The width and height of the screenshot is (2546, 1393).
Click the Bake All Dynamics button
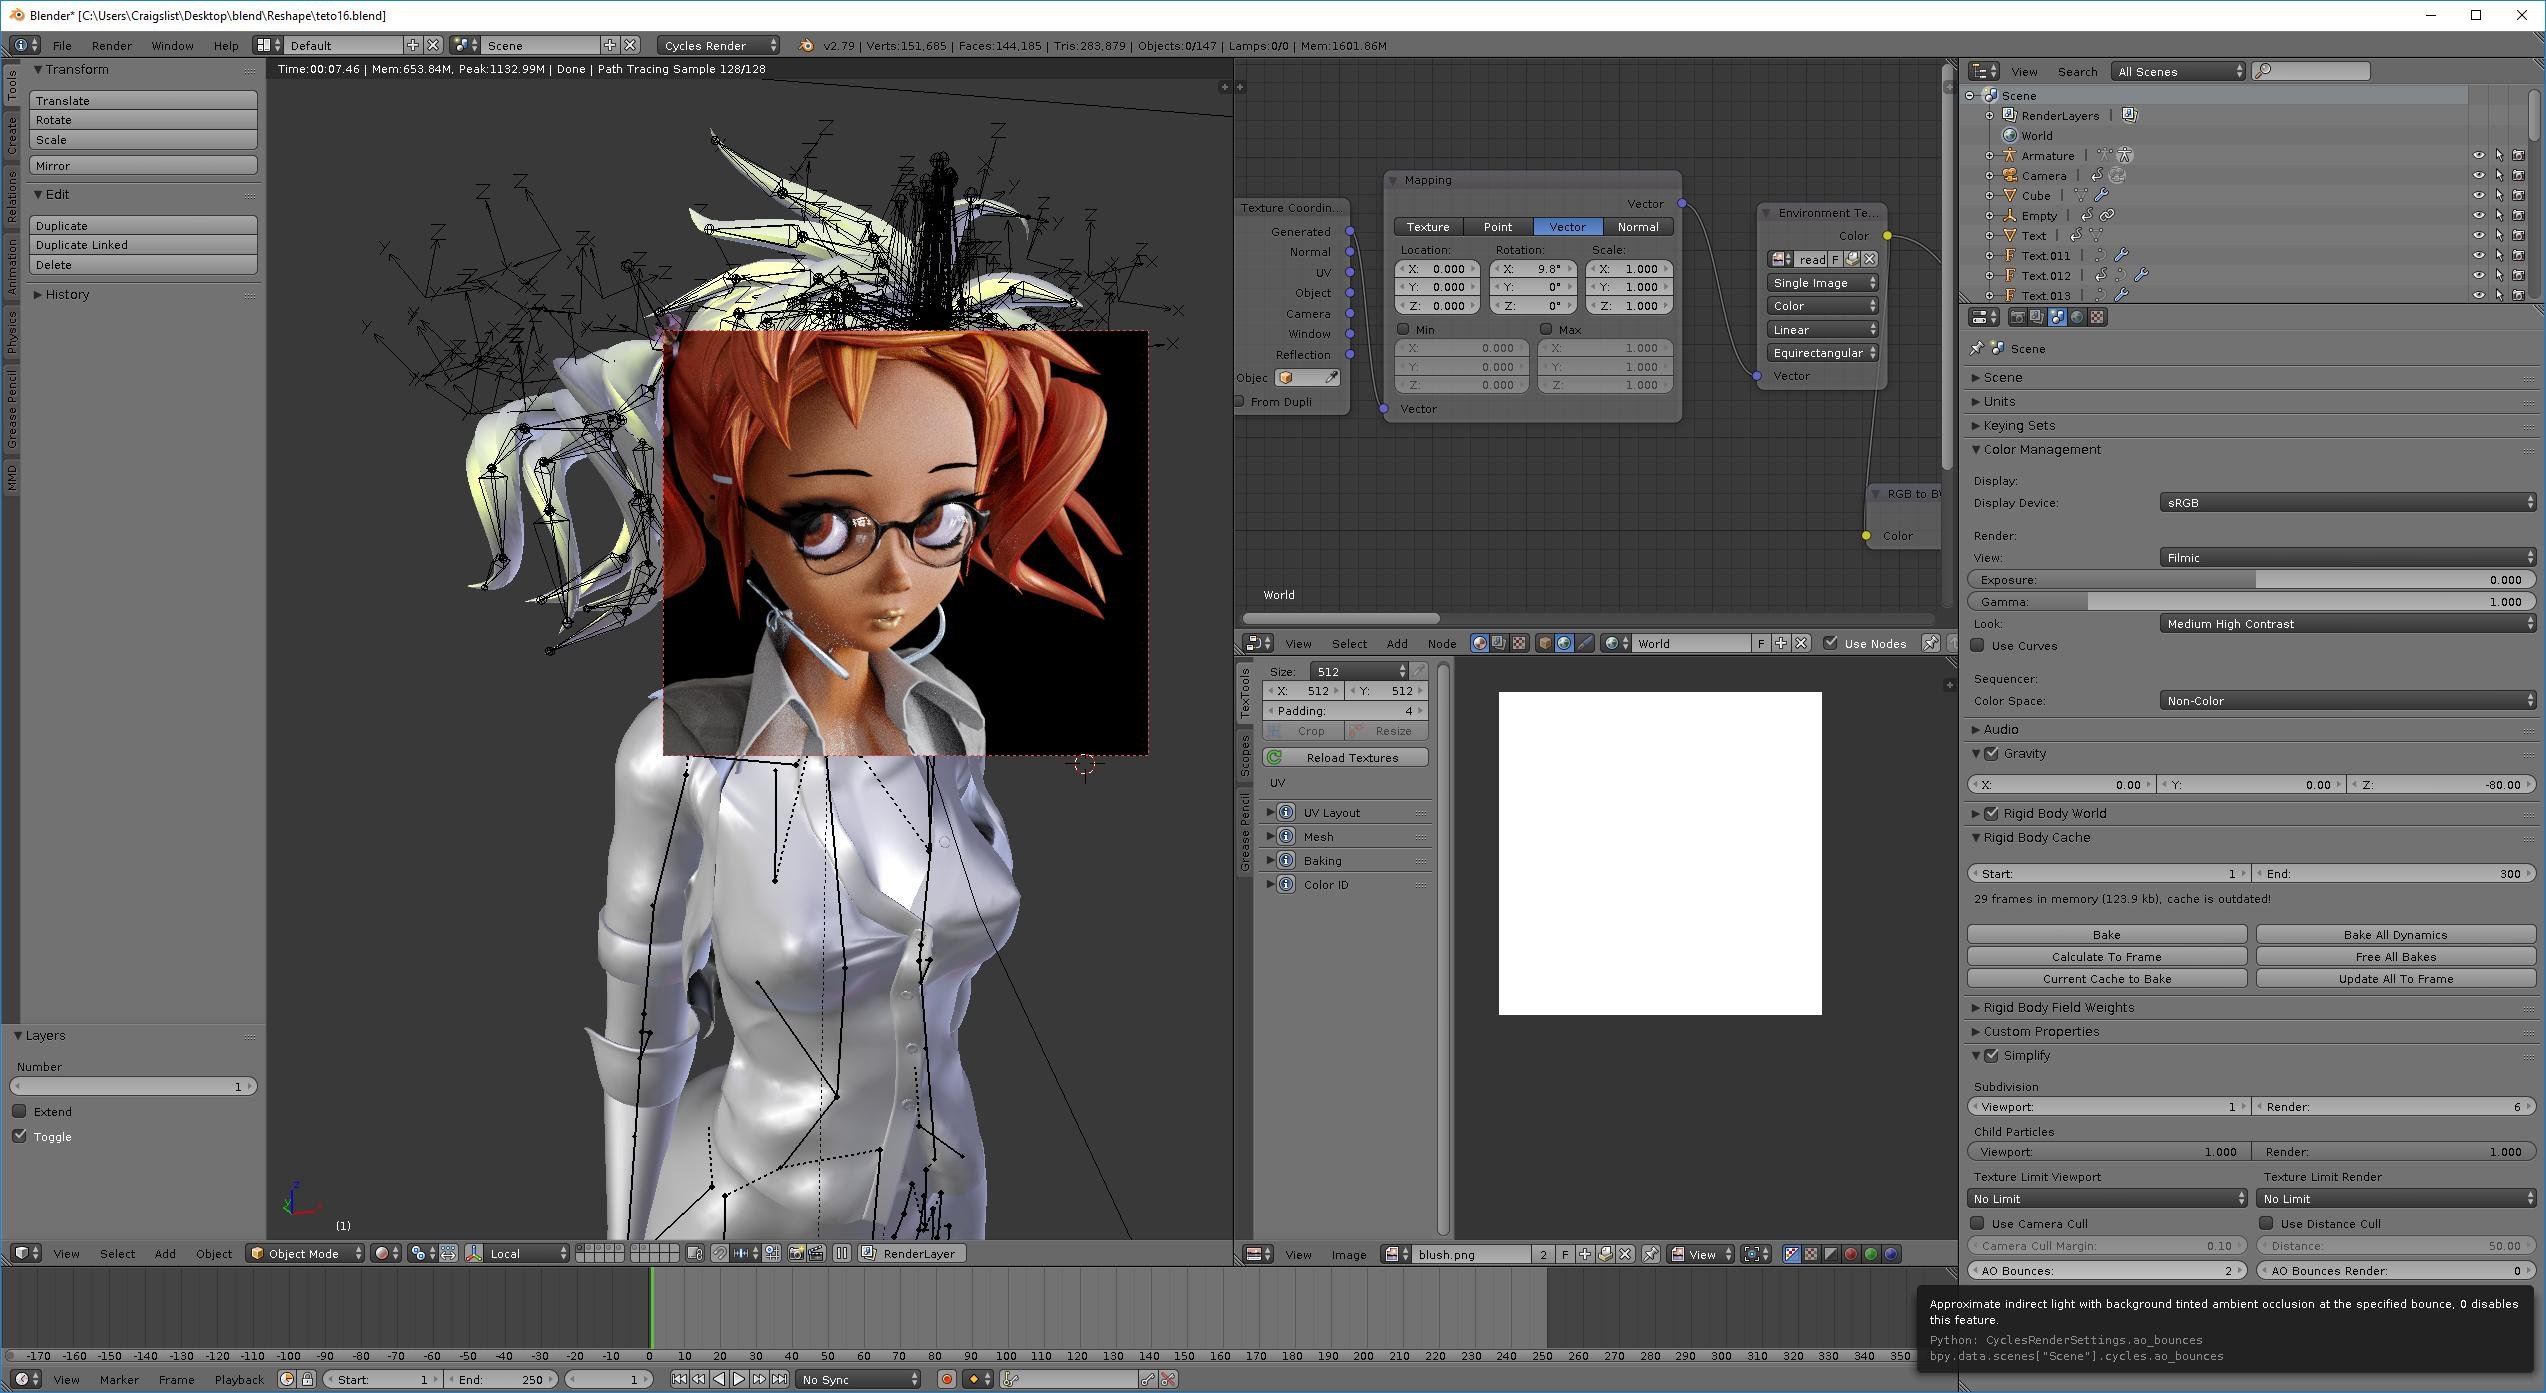click(2395, 934)
